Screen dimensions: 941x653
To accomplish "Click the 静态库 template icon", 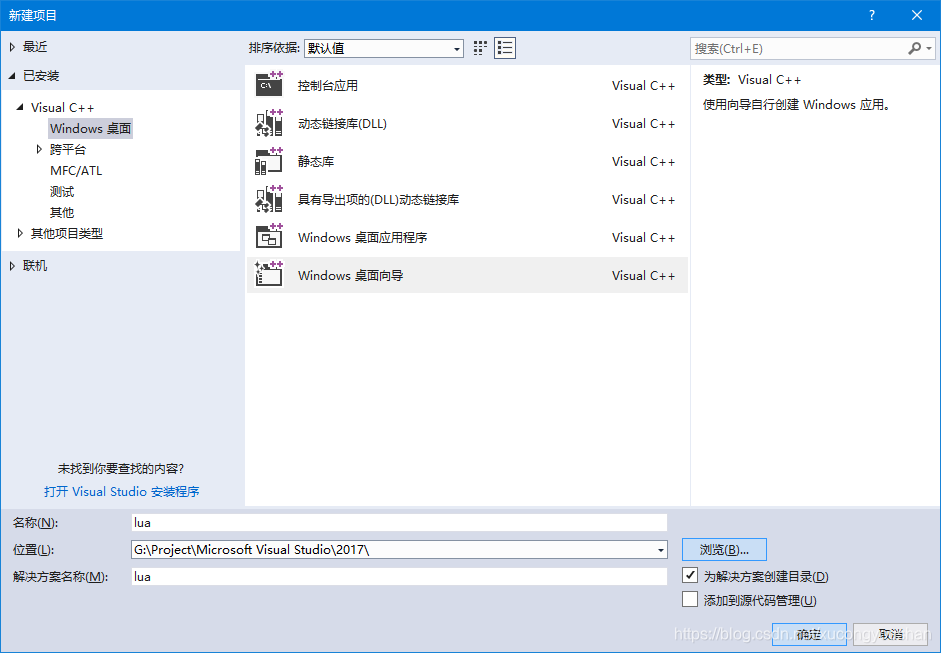I will (x=269, y=161).
